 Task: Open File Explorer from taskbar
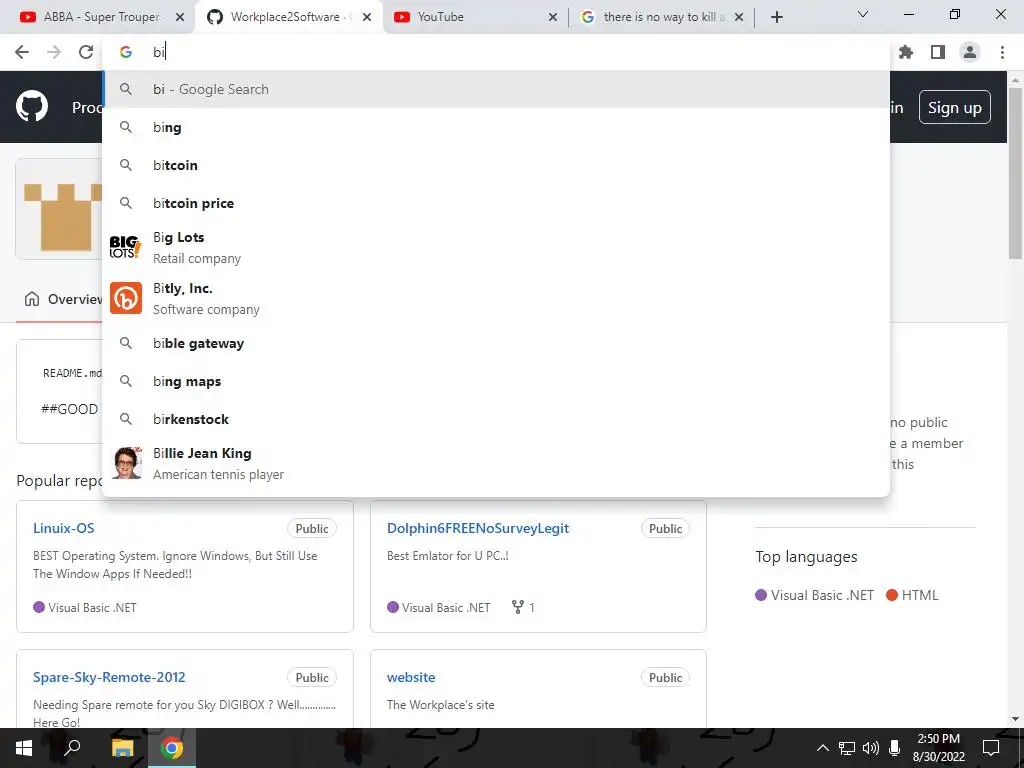click(x=122, y=748)
